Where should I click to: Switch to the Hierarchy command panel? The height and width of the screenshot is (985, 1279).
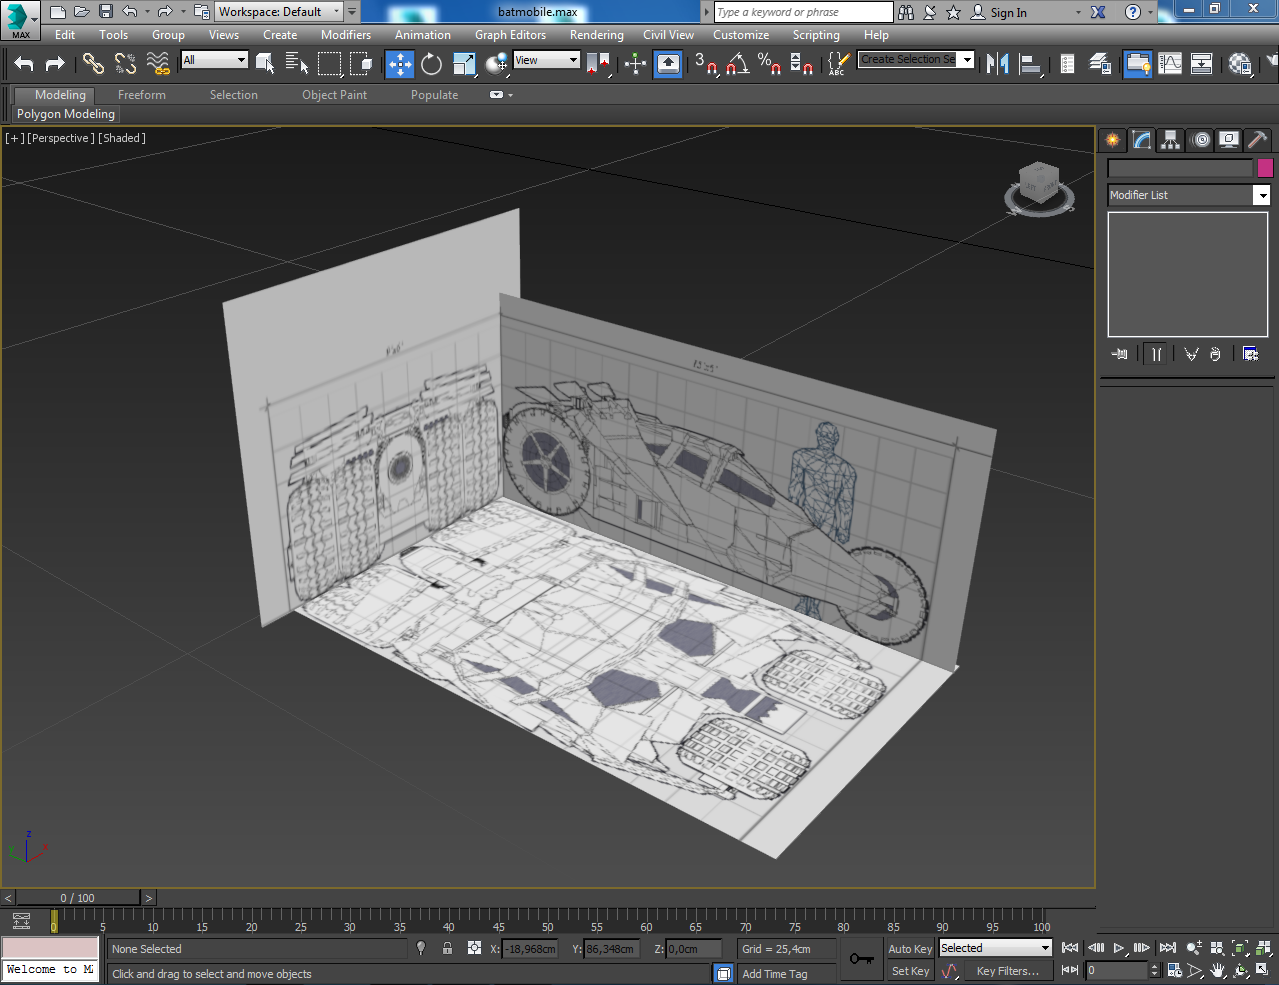tap(1170, 140)
